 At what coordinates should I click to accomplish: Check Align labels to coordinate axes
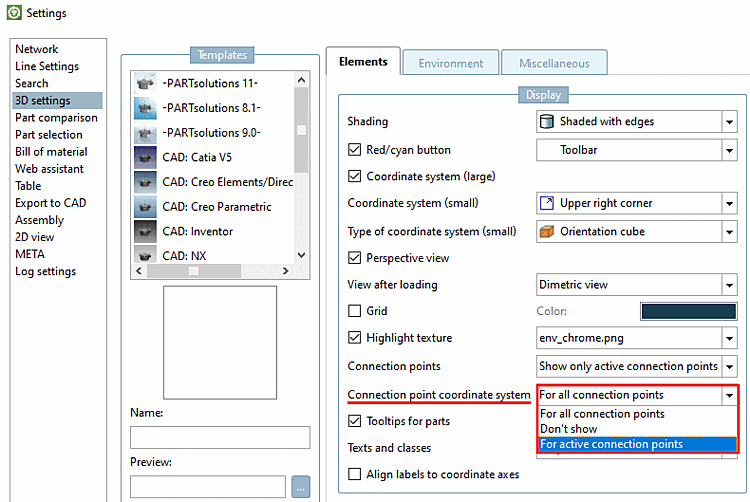tap(354, 474)
